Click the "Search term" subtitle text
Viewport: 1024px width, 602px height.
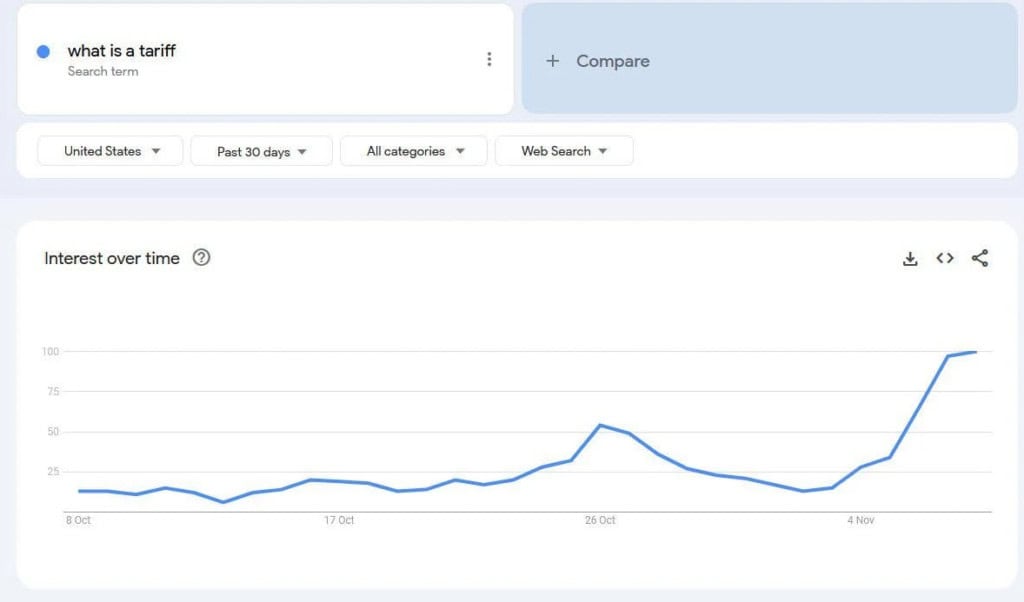click(103, 72)
